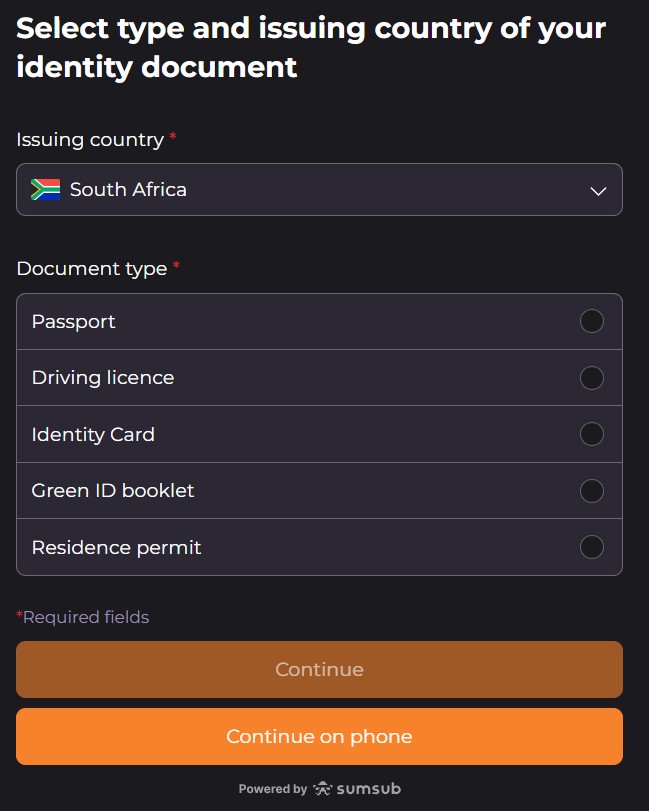Click the Driving licence row label
The width and height of the screenshot is (649, 811).
[x=103, y=377]
